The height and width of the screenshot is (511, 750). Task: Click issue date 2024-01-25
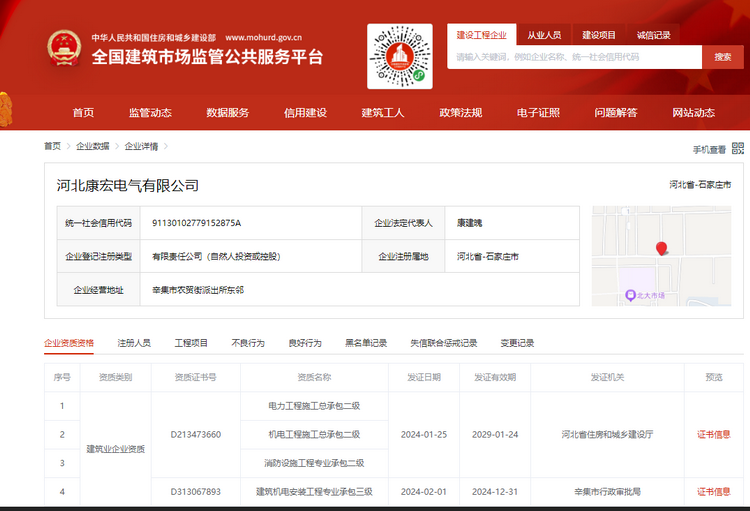[x=424, y=434]
